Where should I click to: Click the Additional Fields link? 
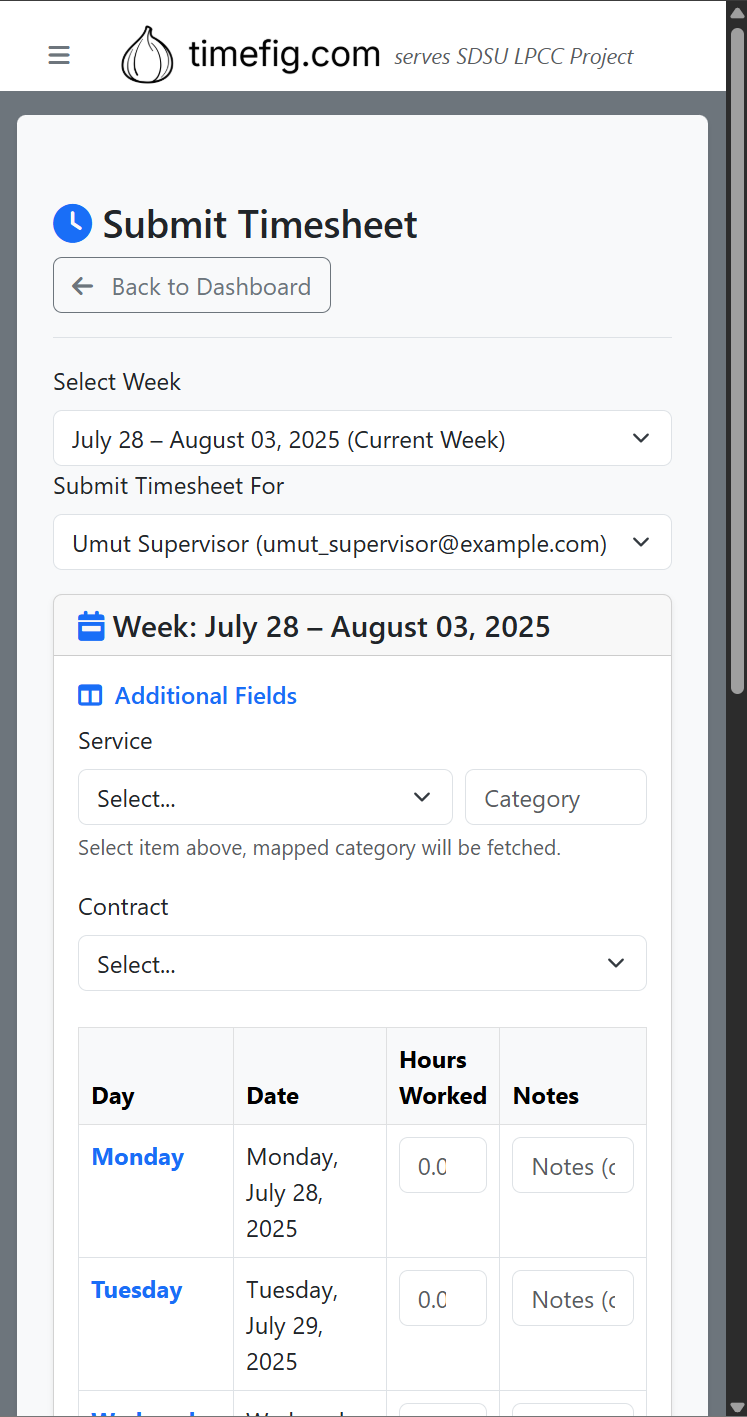tap(205, 695)
